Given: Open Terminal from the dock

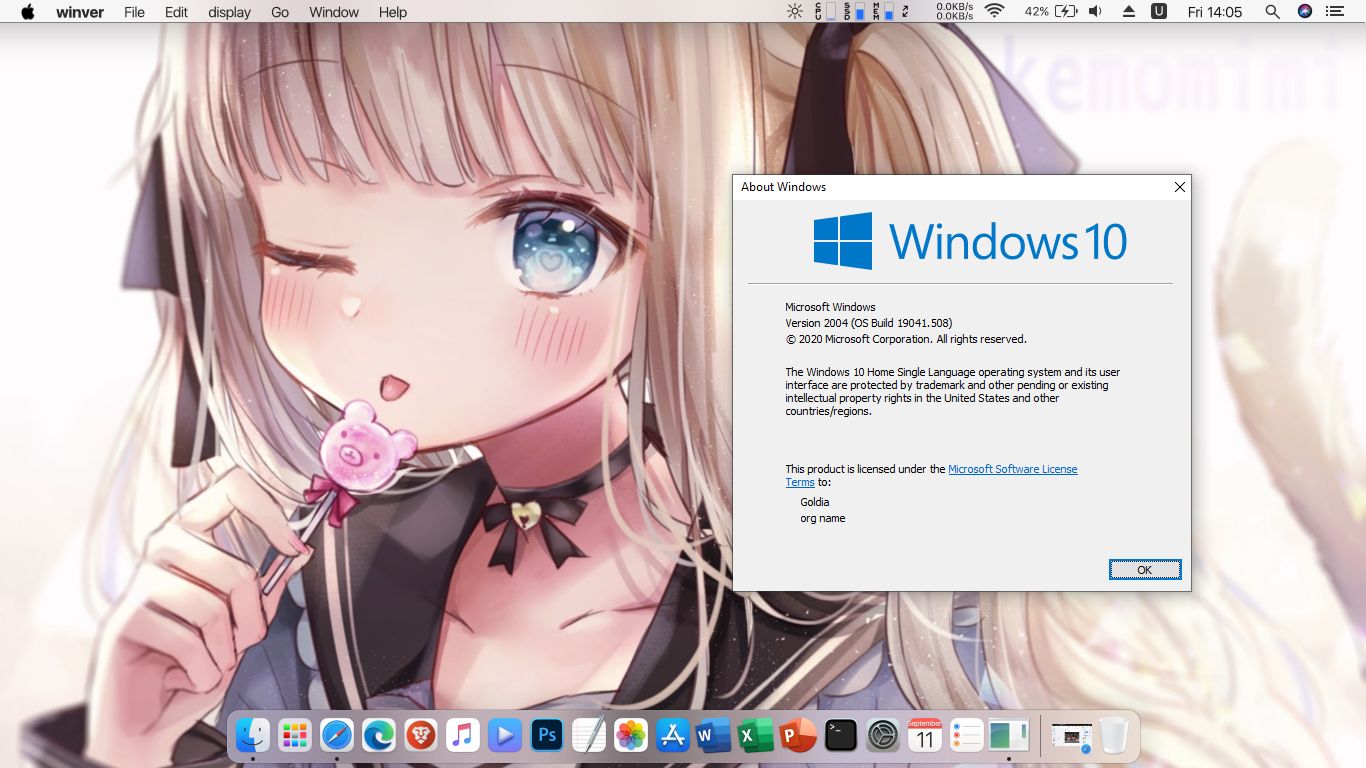Looking at the screenshot, I should pyautogui.click(x=840, y=736).
